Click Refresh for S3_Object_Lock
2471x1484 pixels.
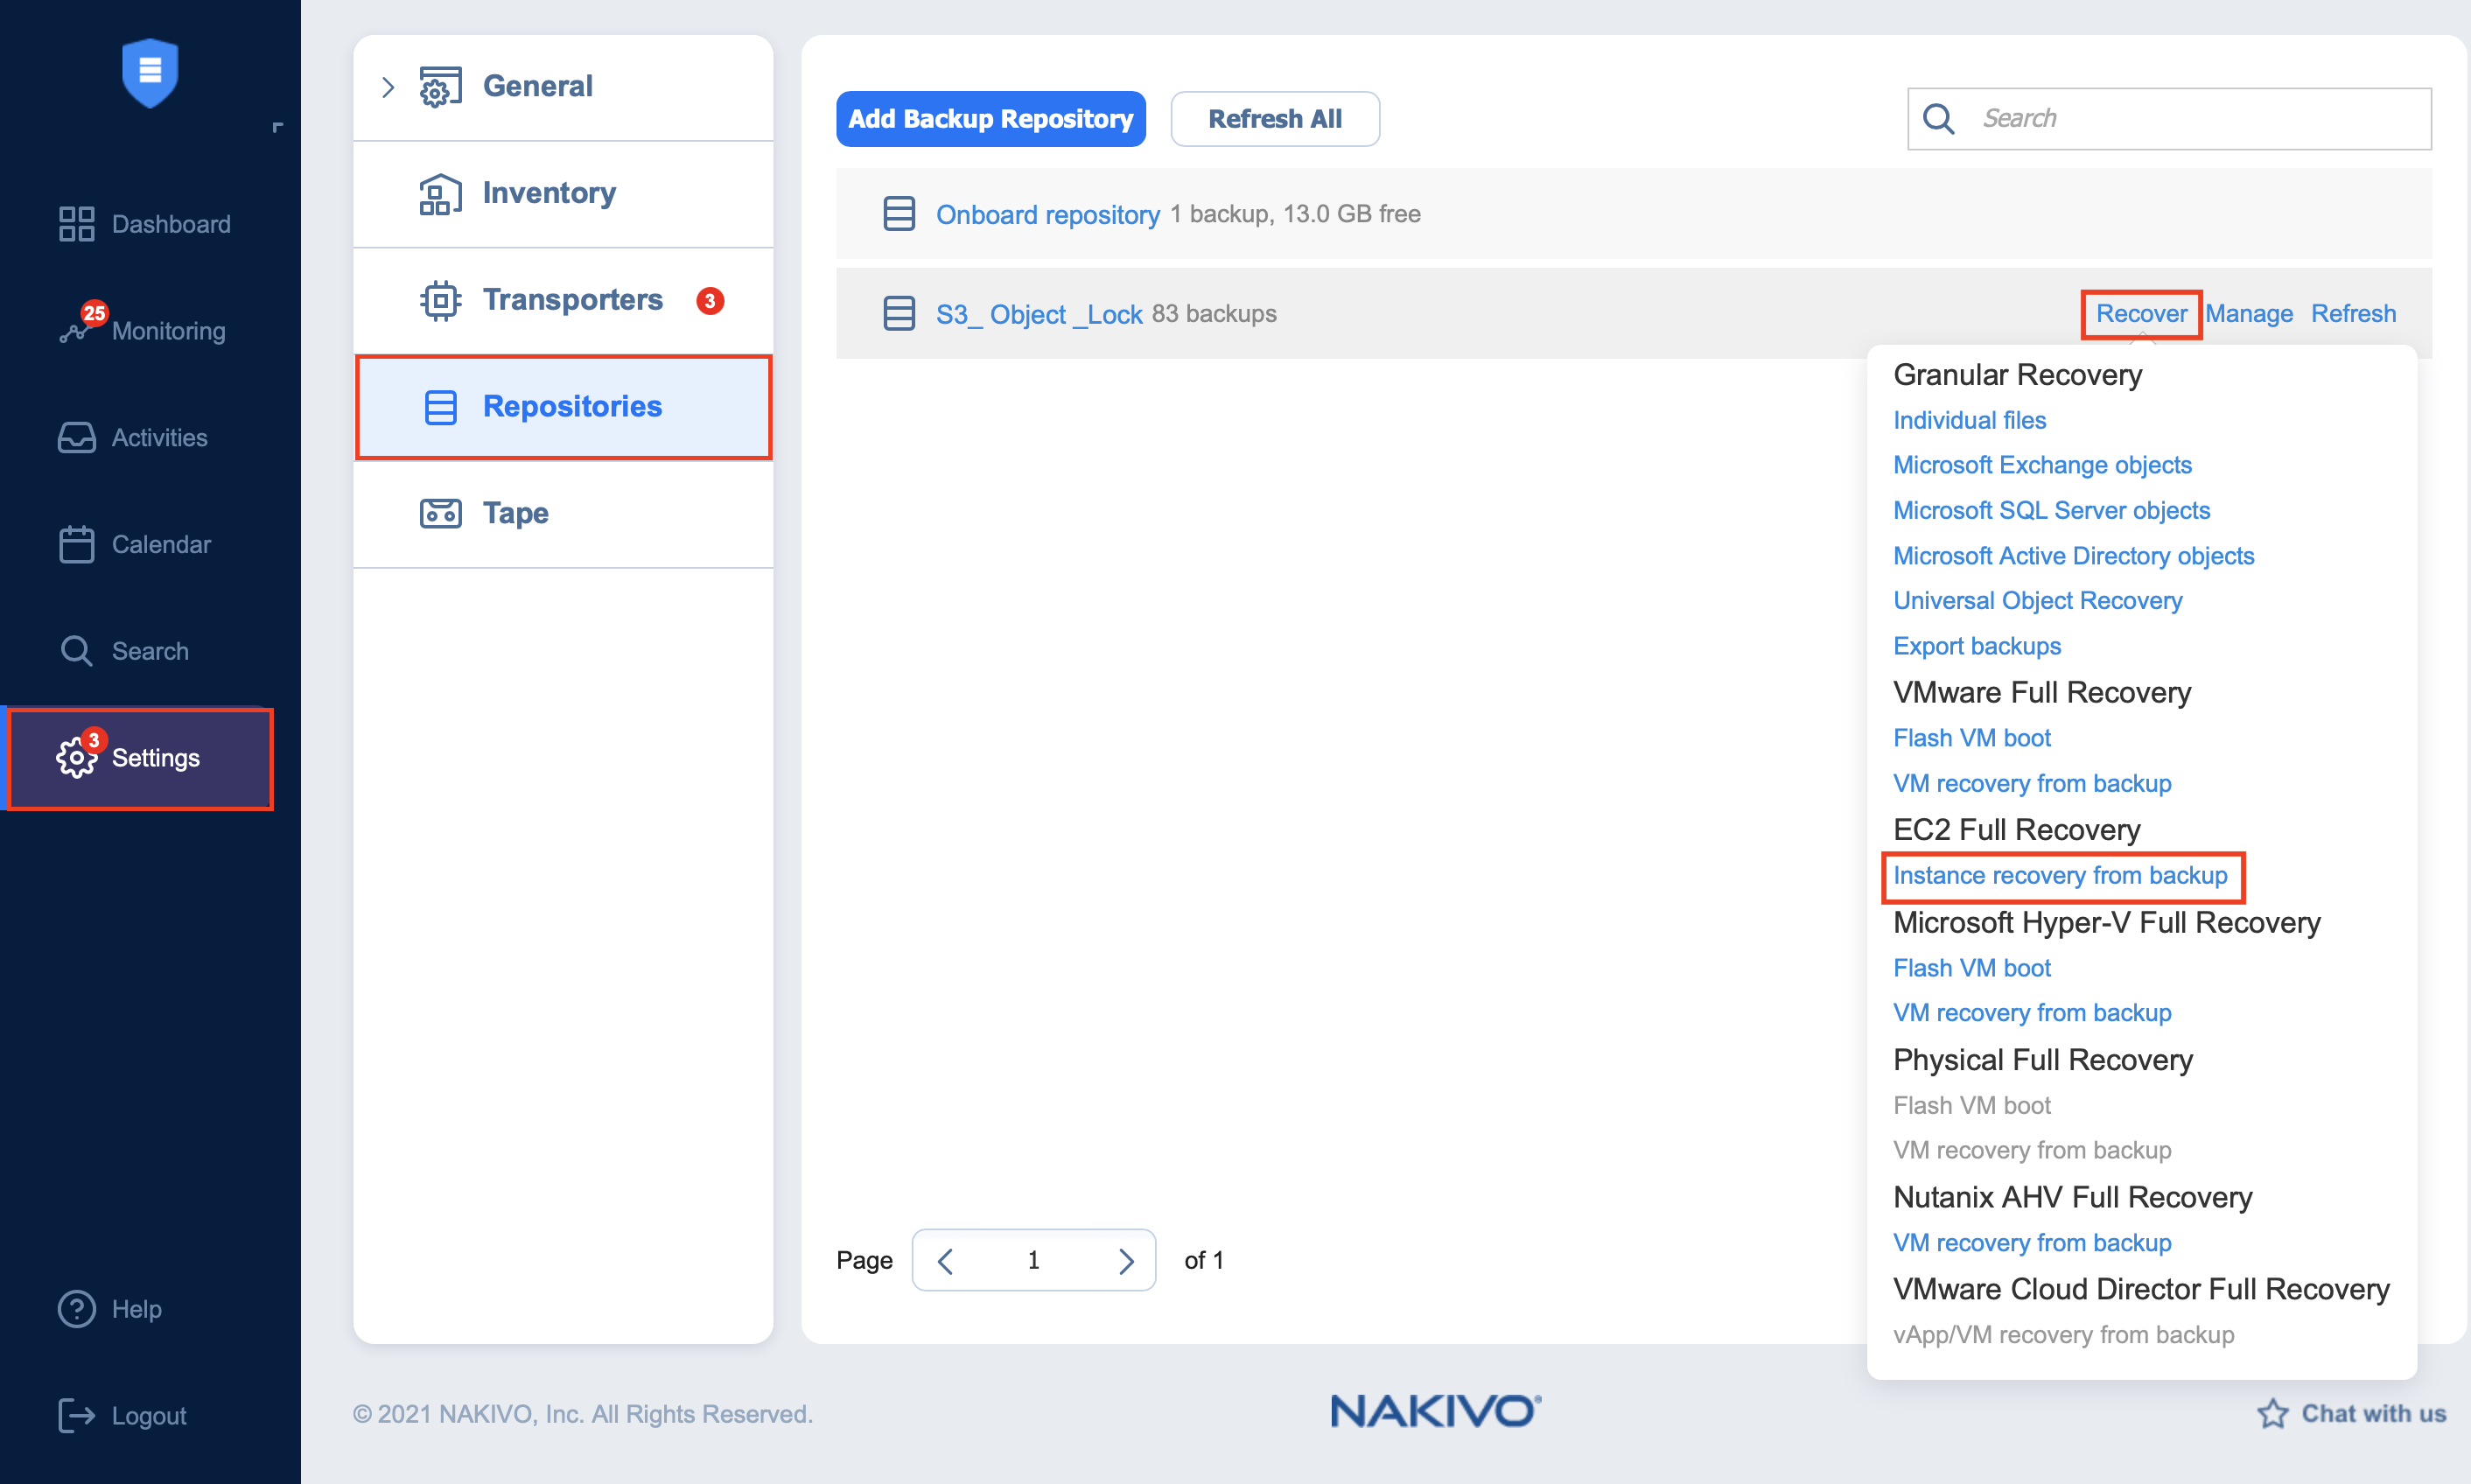point(2353,313)
